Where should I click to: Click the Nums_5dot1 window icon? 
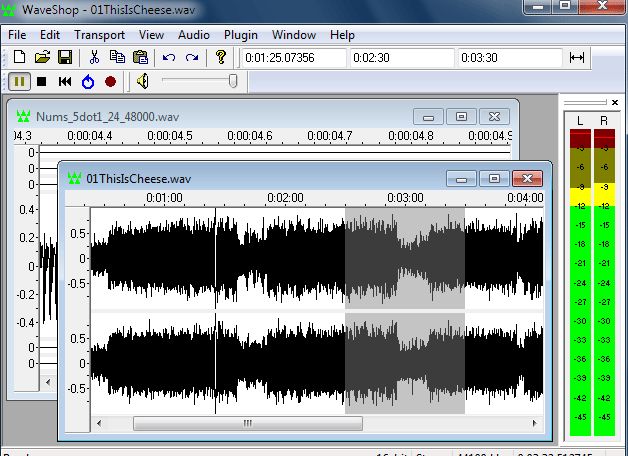pos(23,117)
